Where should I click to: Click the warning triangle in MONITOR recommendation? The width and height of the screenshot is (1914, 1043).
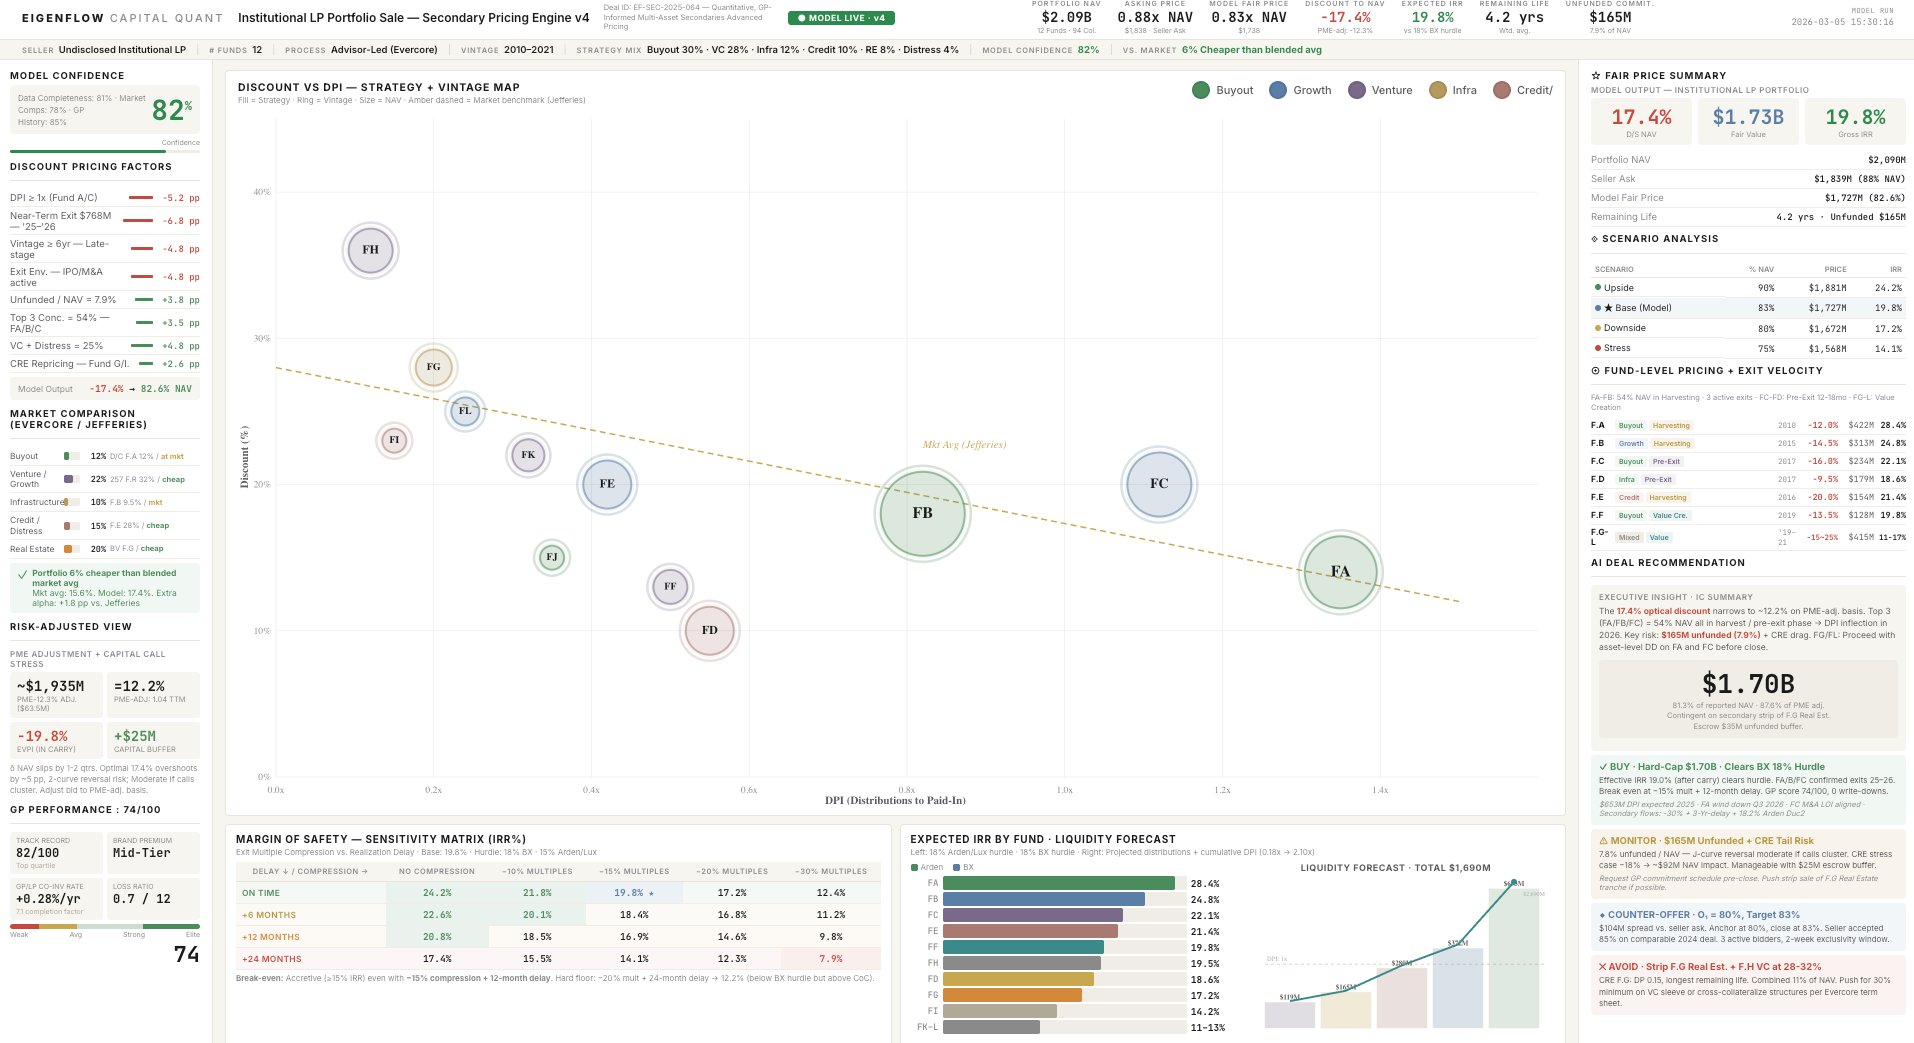1603,841
